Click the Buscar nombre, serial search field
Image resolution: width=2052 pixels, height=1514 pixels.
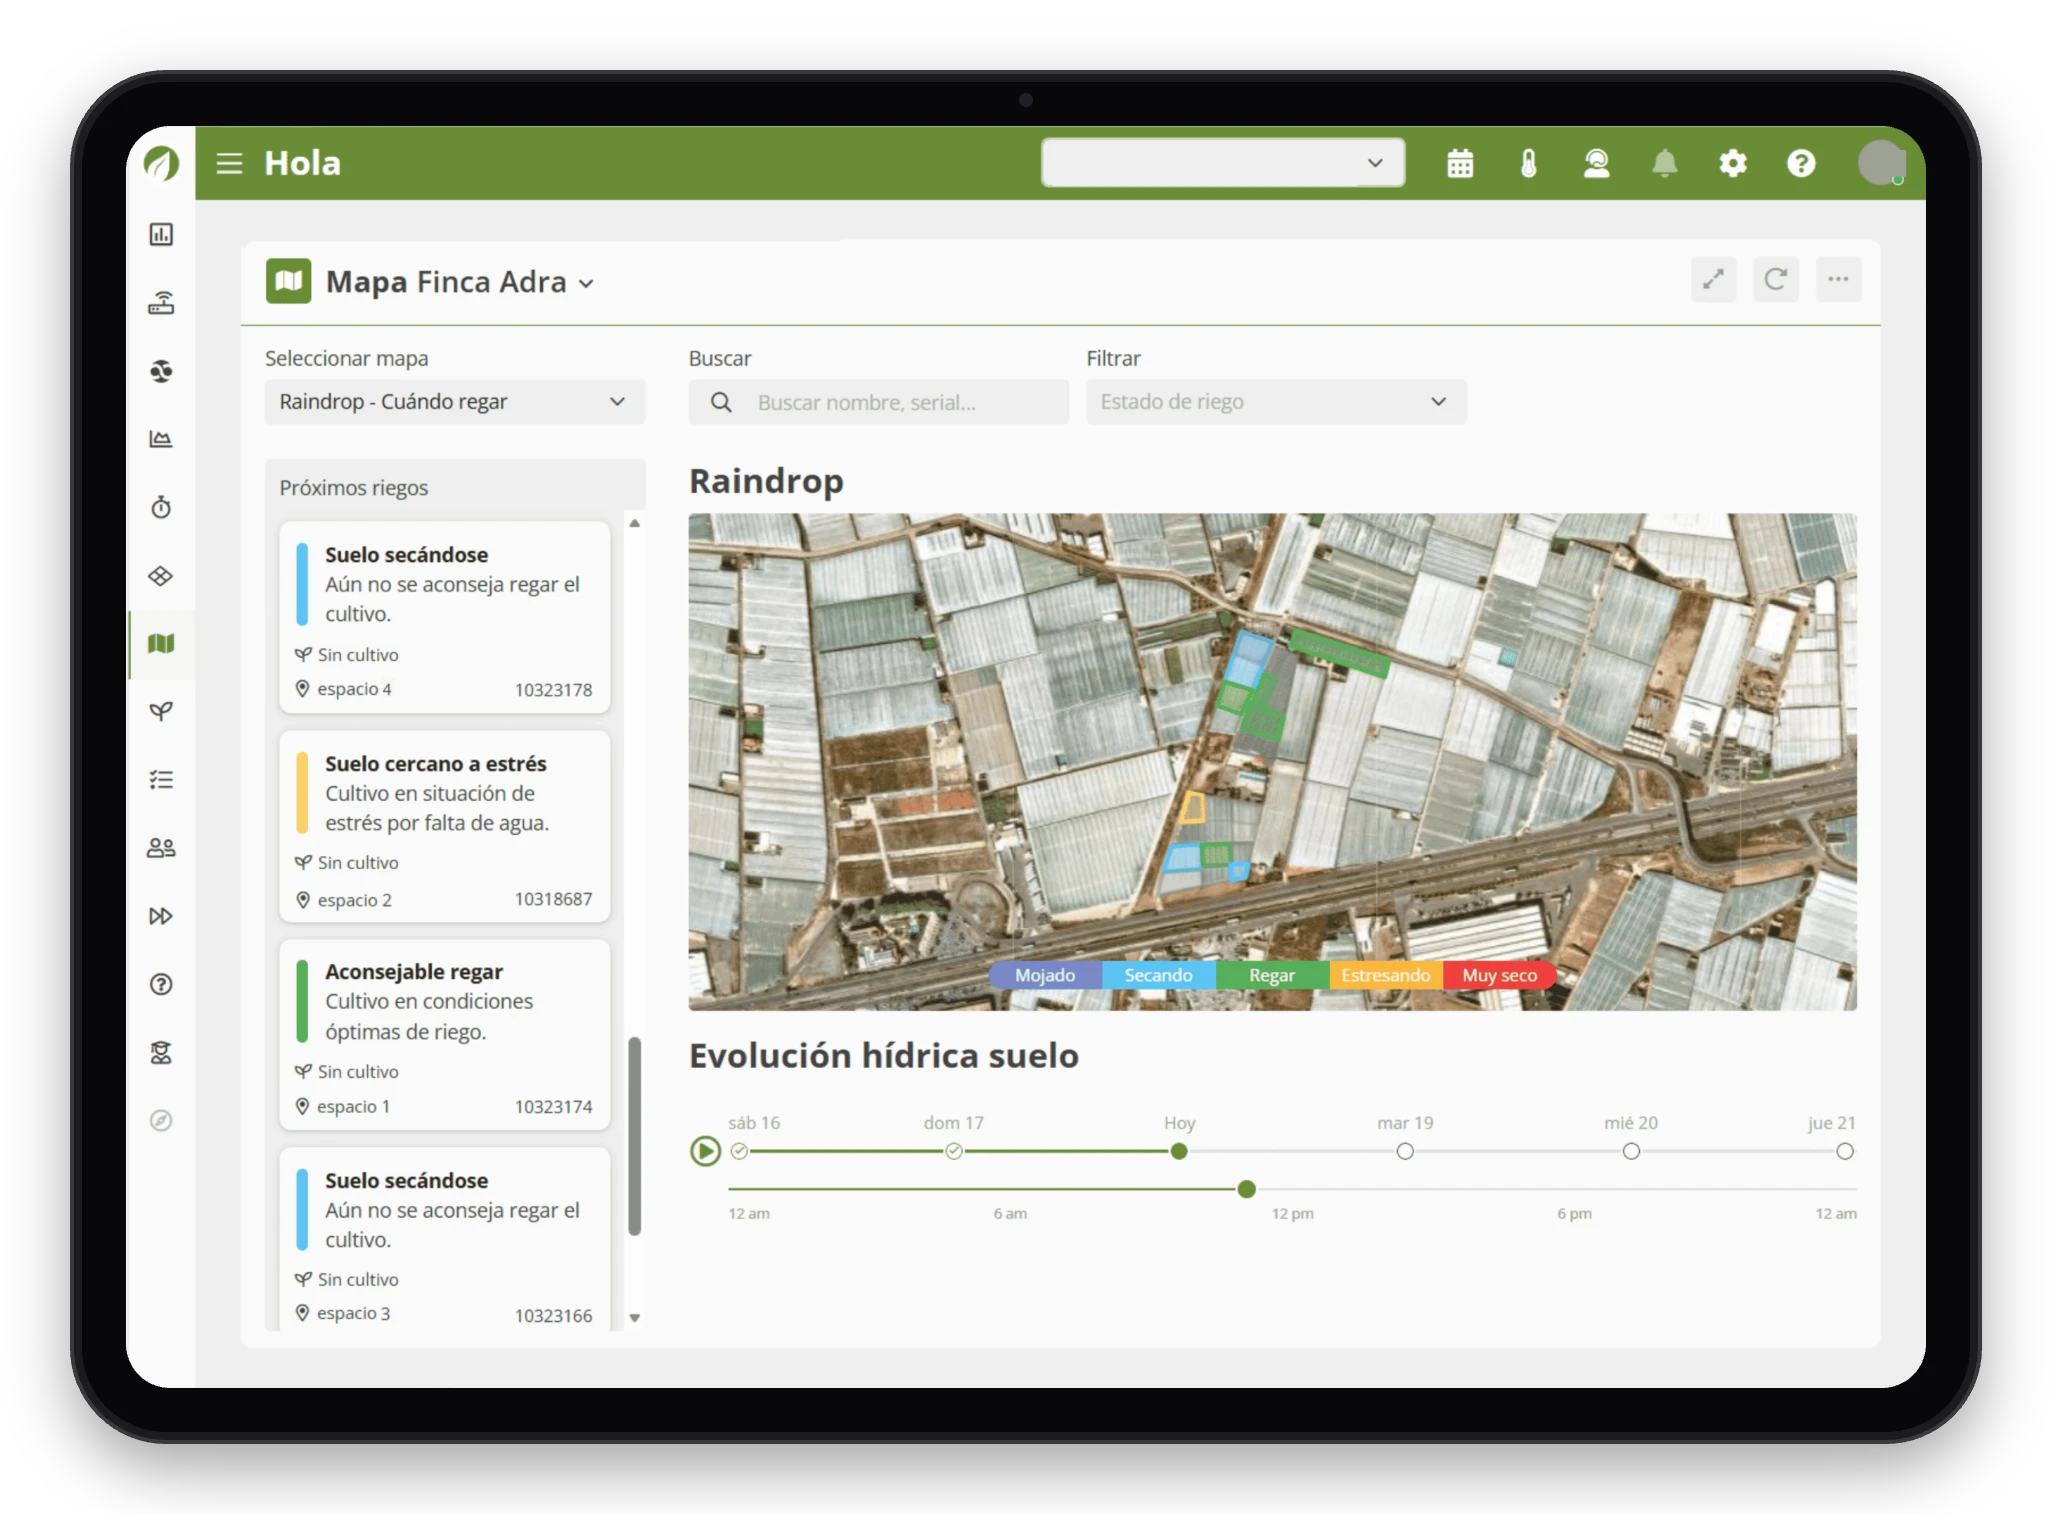[x=879, y=402]
